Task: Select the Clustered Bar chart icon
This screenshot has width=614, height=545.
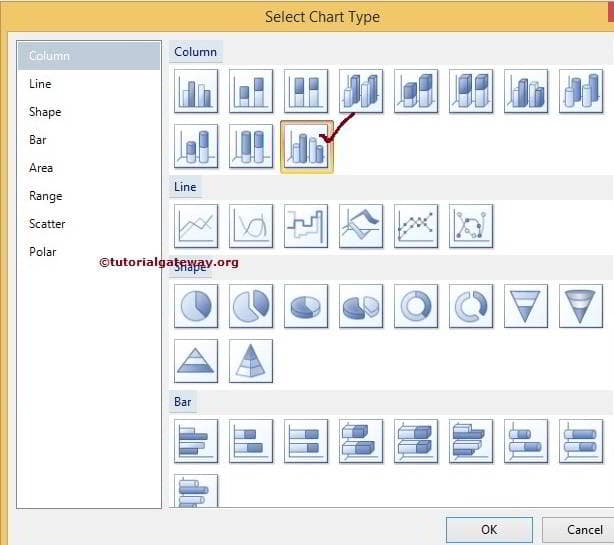Action: click(196, 441)
